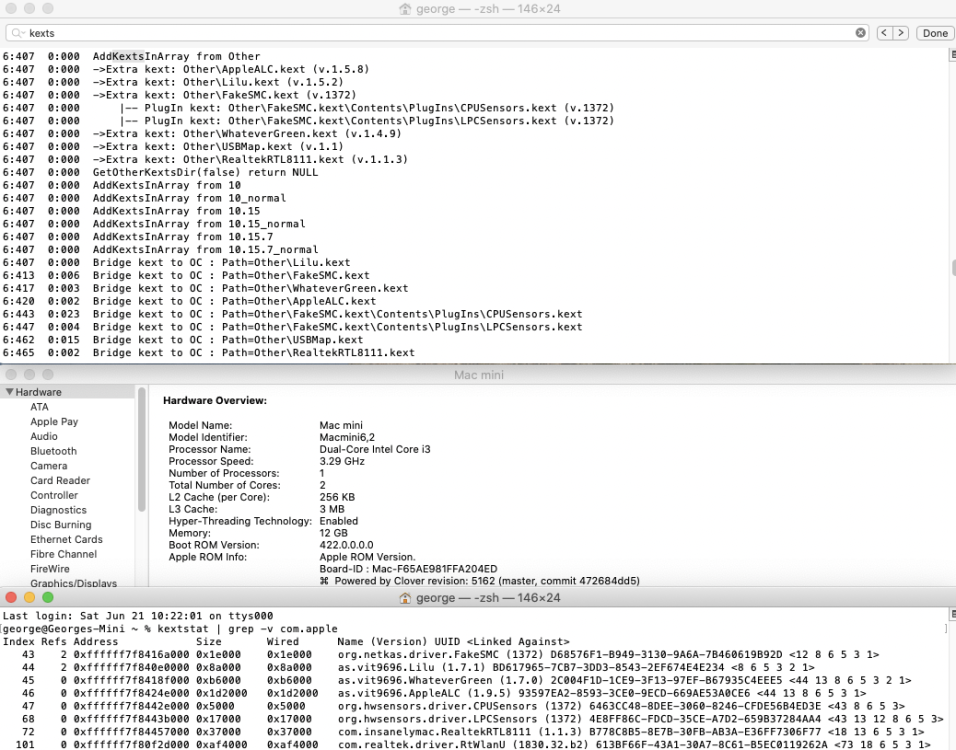Viewport: 956px width, 750px height.
Task: Click the Board-ID Mac-F65AE981FFA204ED line
Action: [x=408, y=569]
